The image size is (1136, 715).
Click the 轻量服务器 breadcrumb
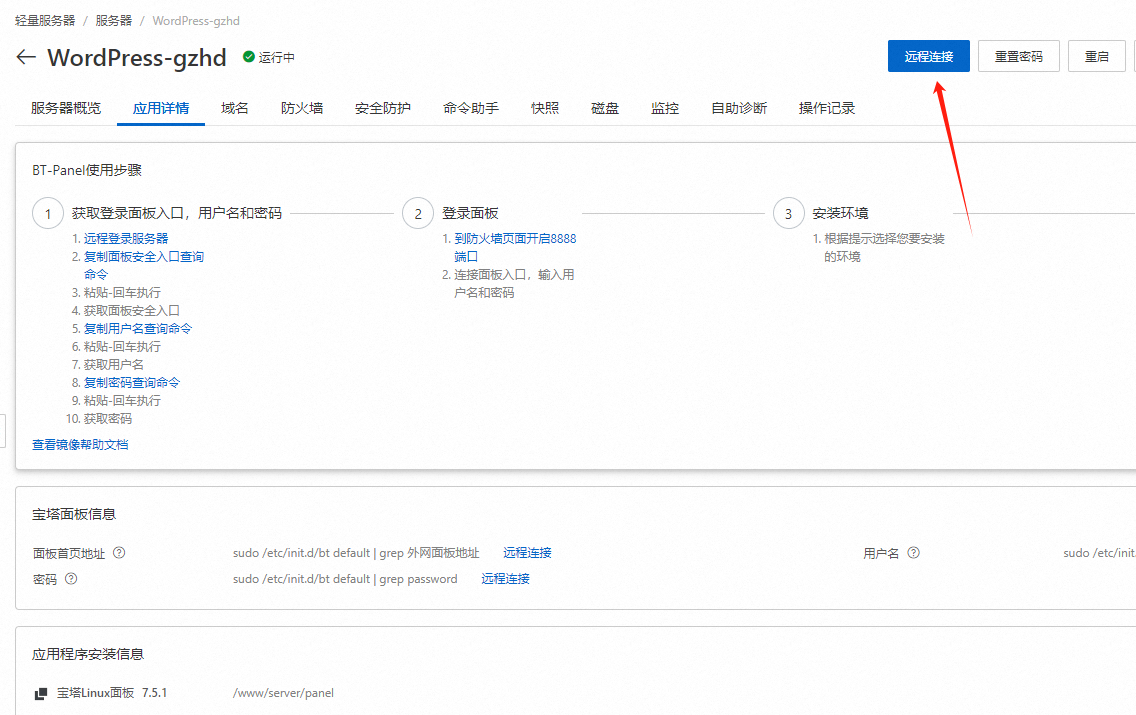coord(45,21)
